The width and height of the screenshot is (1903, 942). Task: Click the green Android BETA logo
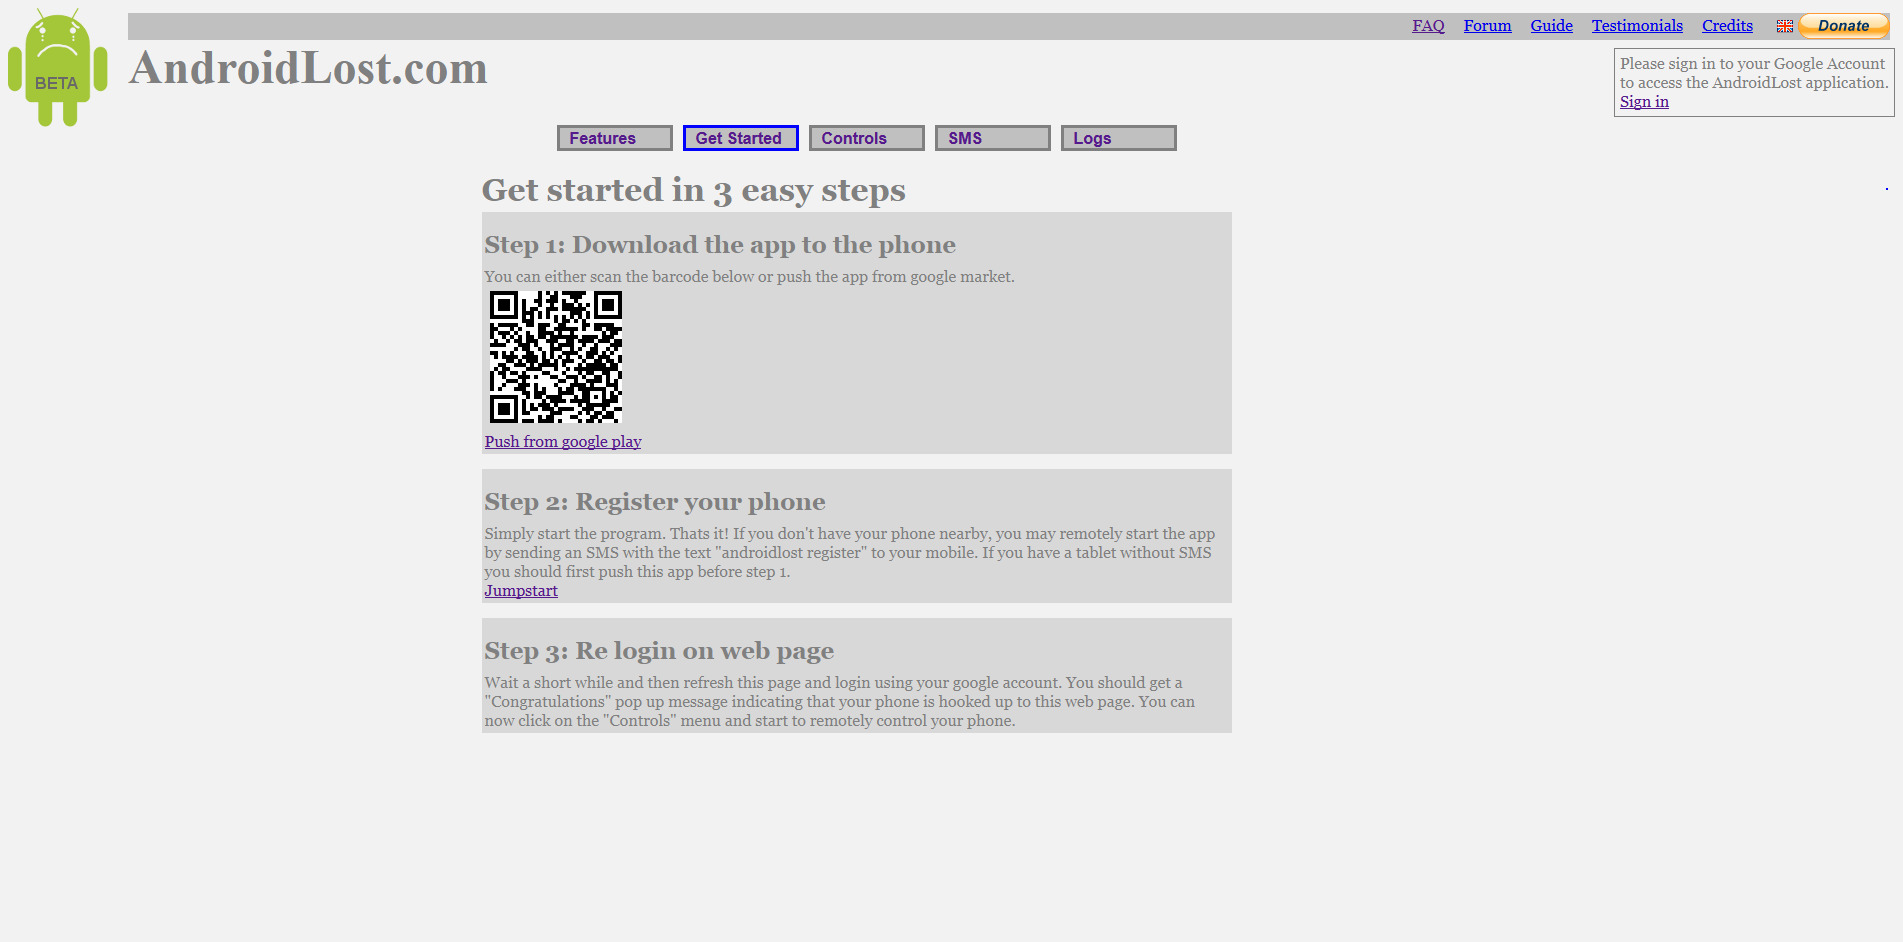click(x=57, y=68)
